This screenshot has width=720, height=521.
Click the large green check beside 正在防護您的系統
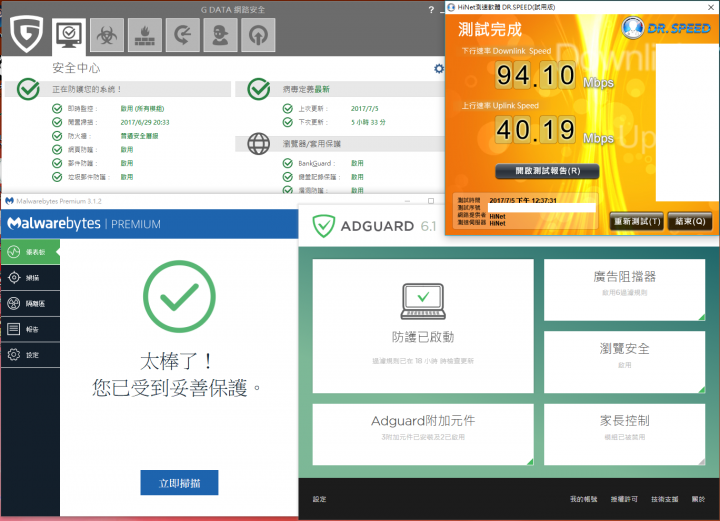pos(28,89)
